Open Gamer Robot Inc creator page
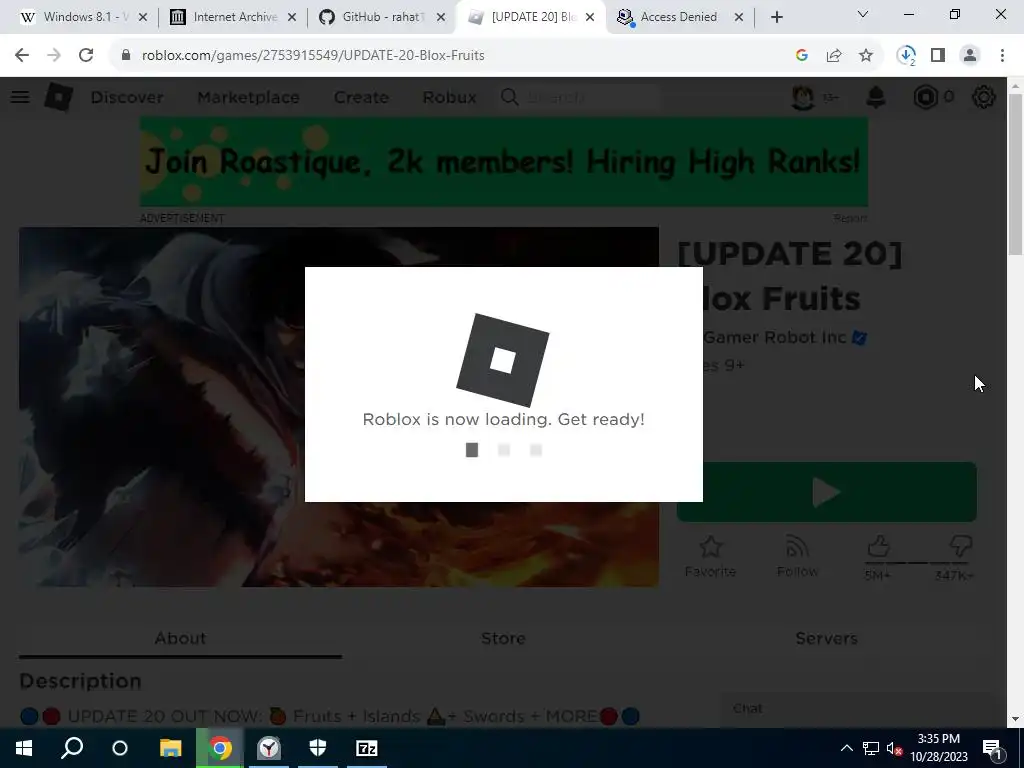The image size is (1024, 768). click(x=775, y=338)
